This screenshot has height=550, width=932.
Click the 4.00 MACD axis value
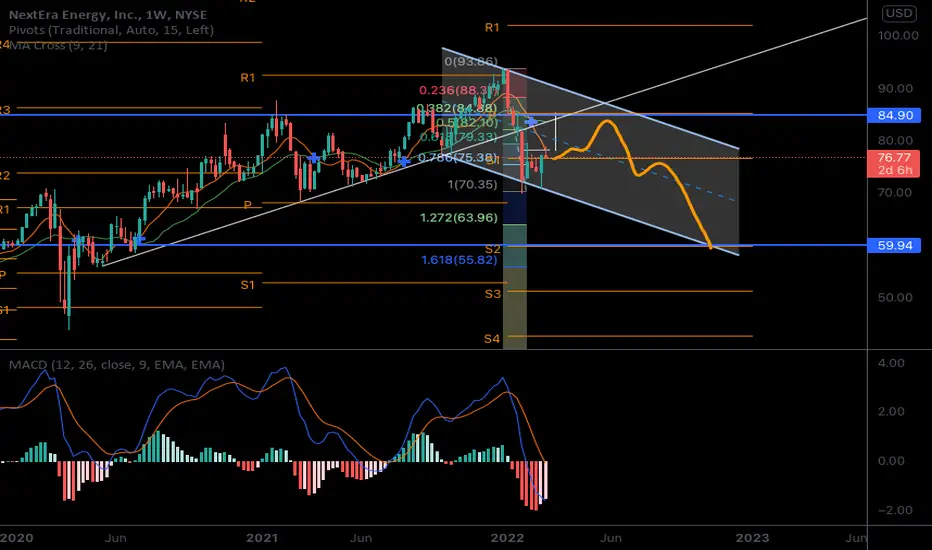coord(891,363)
